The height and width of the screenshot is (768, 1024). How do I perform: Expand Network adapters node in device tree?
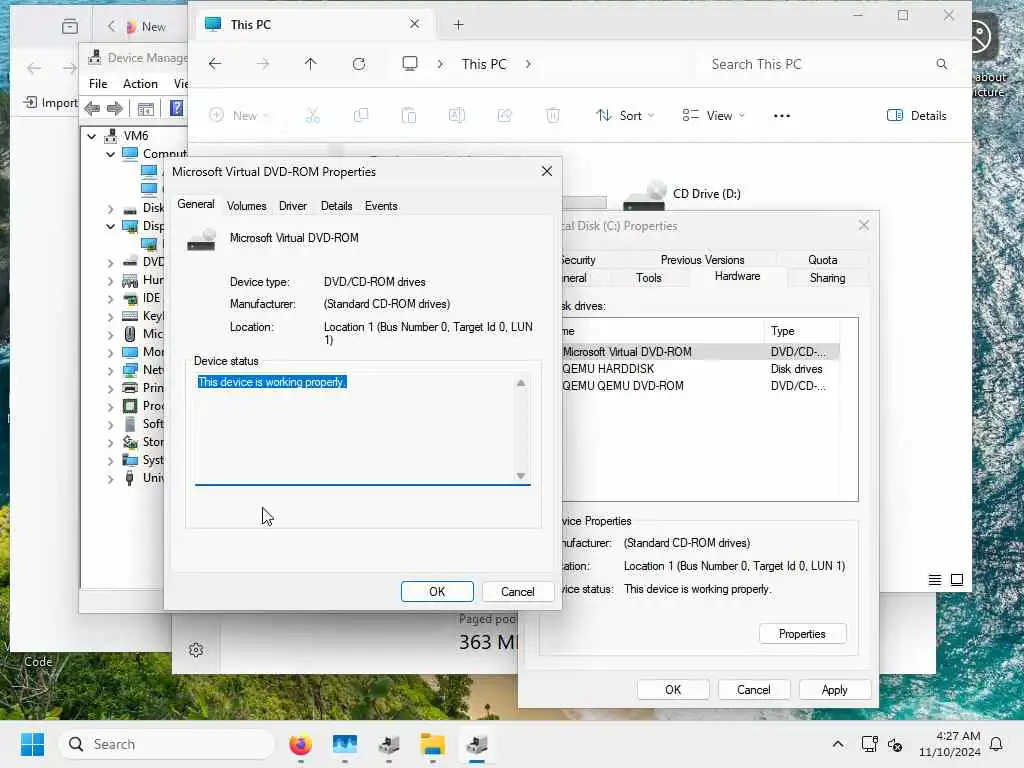point(110,370)
